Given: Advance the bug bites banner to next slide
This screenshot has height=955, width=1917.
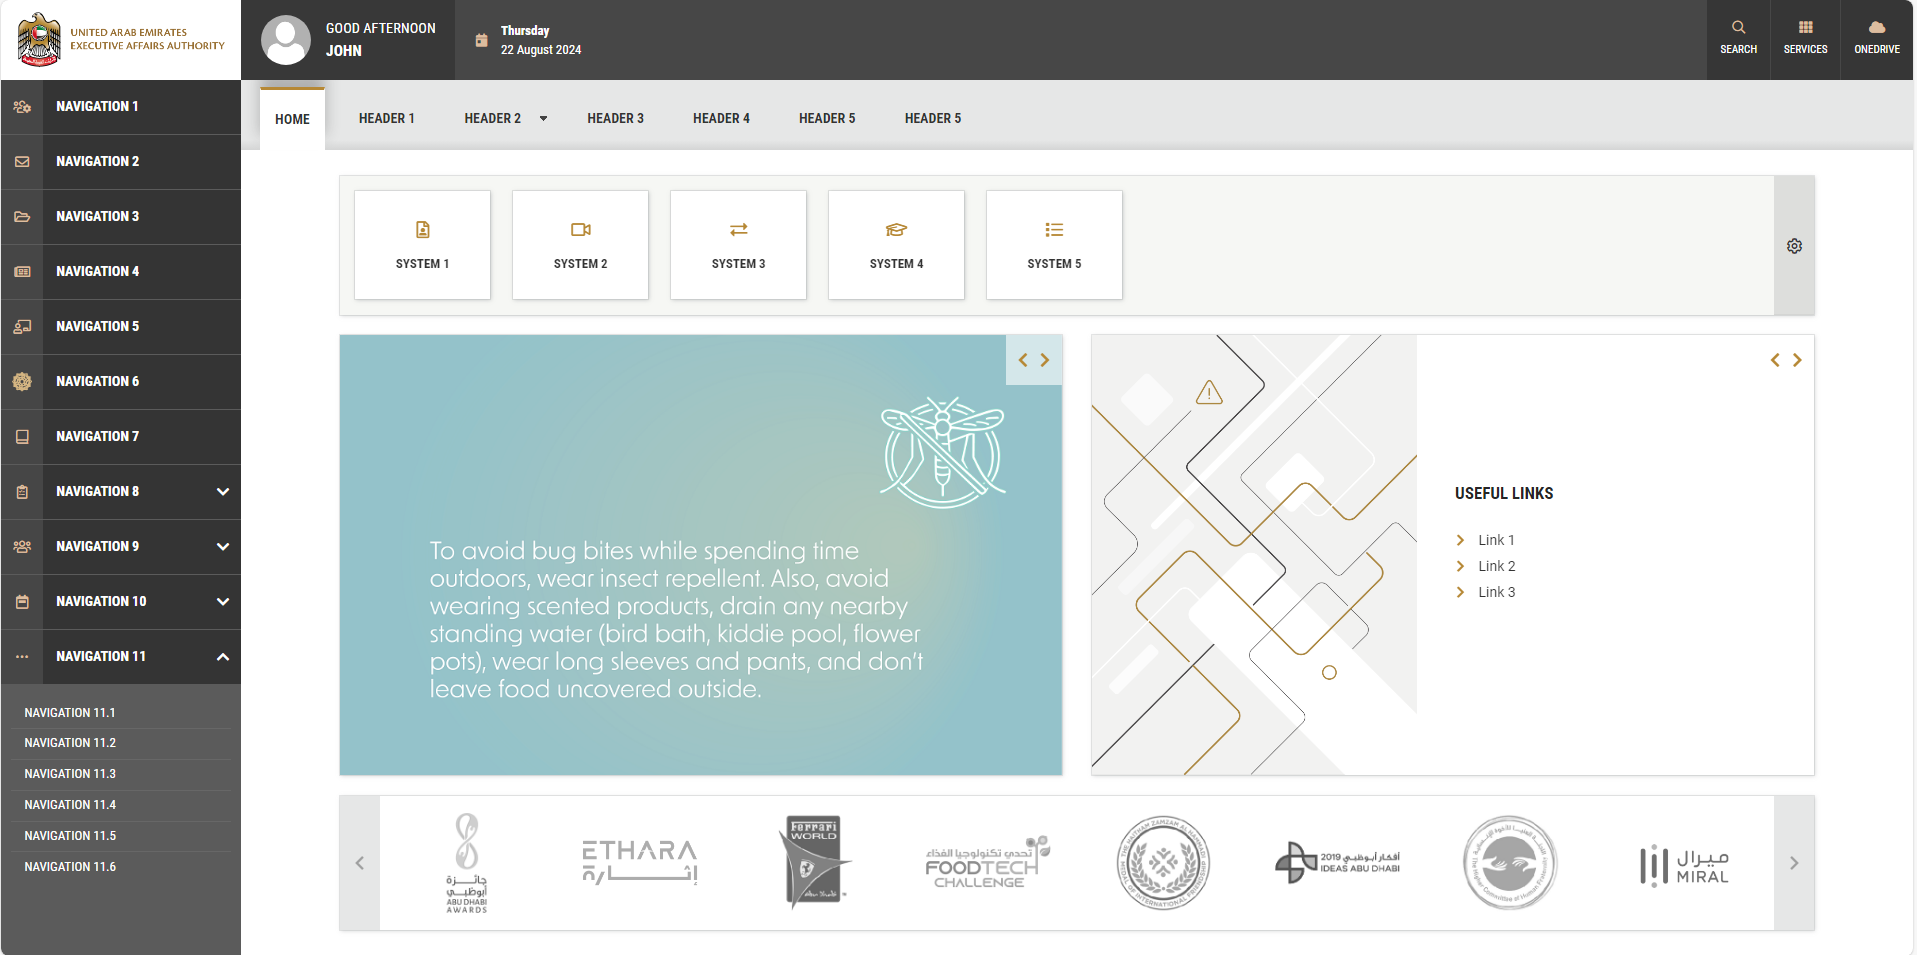Looking at the screenshot, I should pyautogui.click(x=1045, y=360).
